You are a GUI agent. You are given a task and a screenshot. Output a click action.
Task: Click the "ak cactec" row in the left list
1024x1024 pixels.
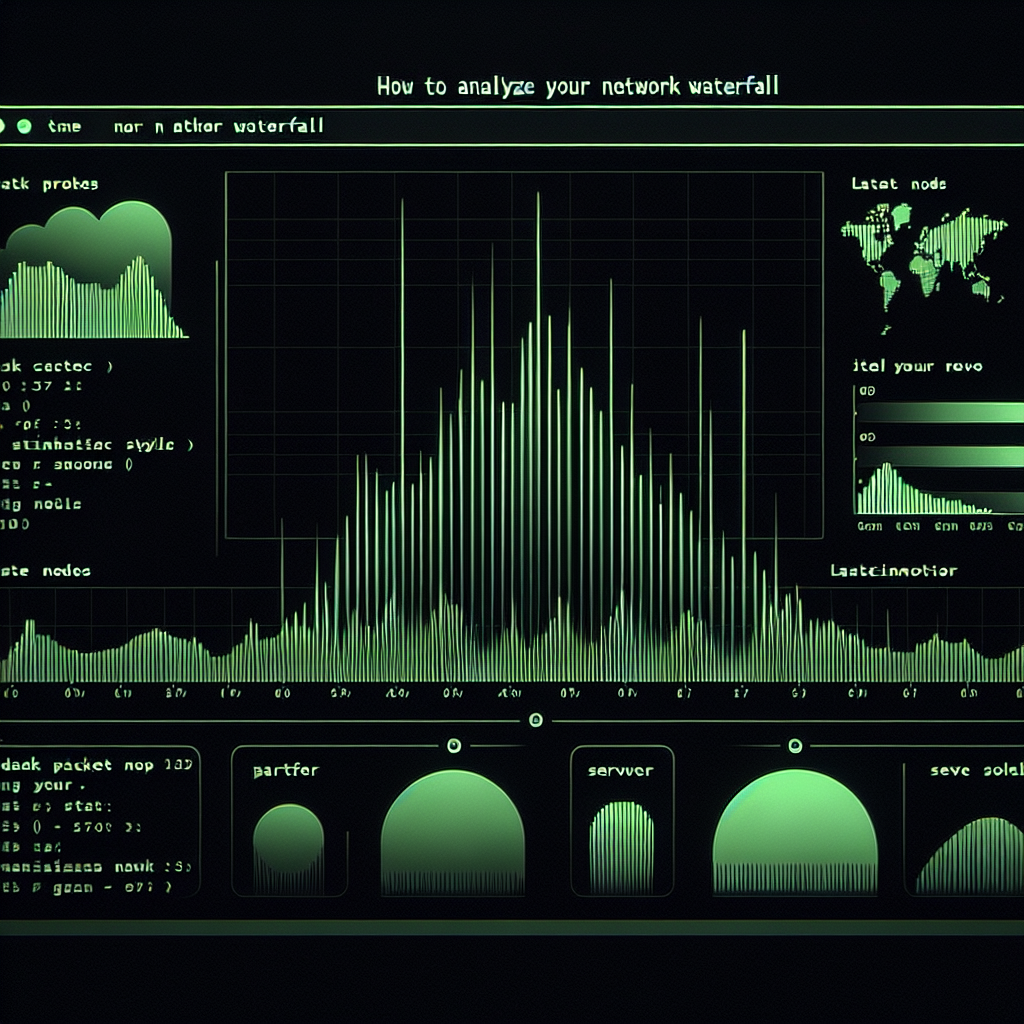[57, 366]
